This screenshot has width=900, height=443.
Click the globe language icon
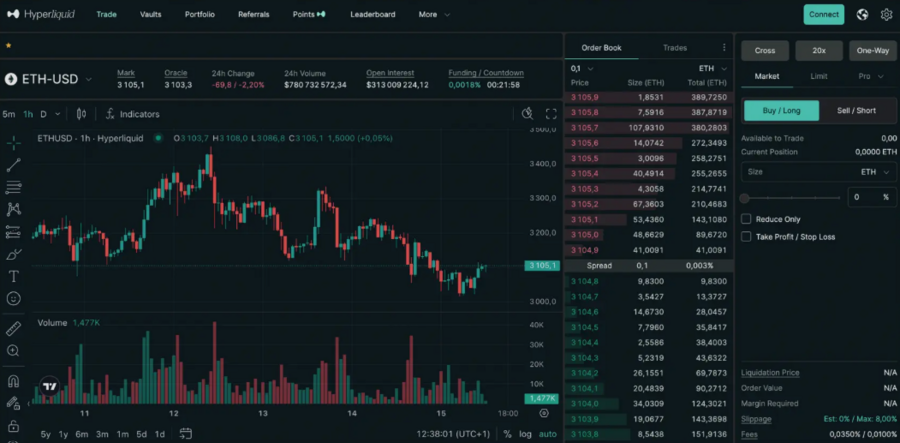pyautogui.click(x=862, y=15)
